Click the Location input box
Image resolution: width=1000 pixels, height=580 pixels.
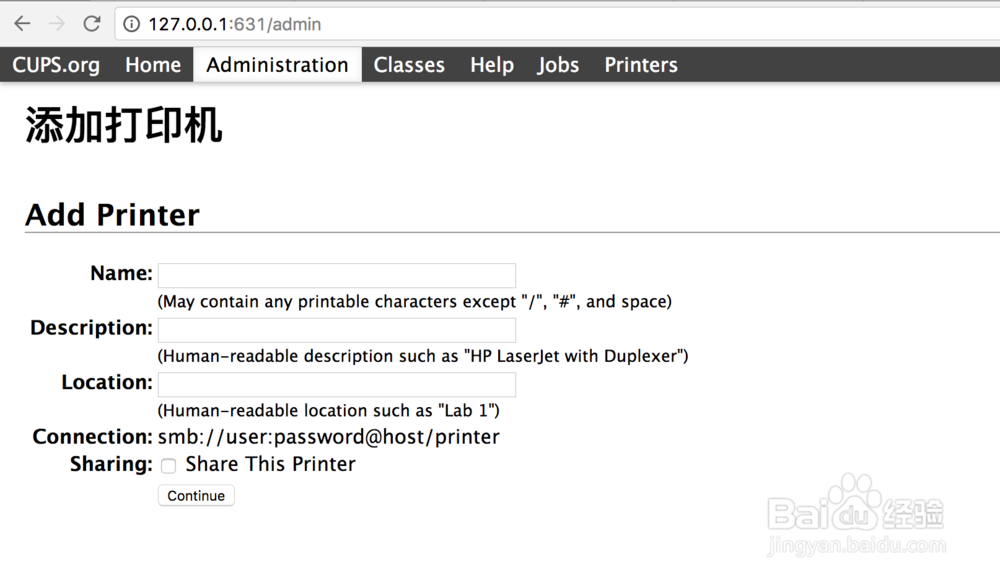coord(337,385)
